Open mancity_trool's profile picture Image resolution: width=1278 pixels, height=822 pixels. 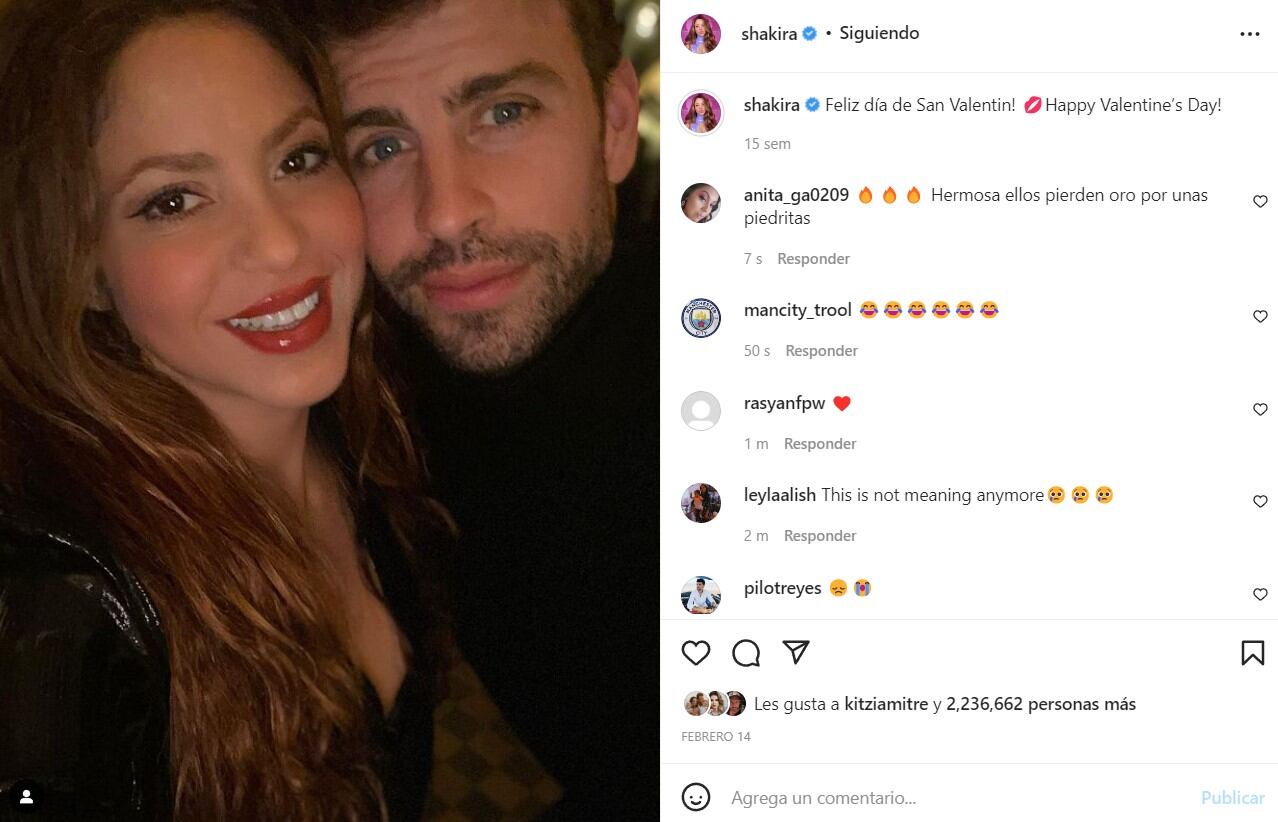[x=701, y=317]
